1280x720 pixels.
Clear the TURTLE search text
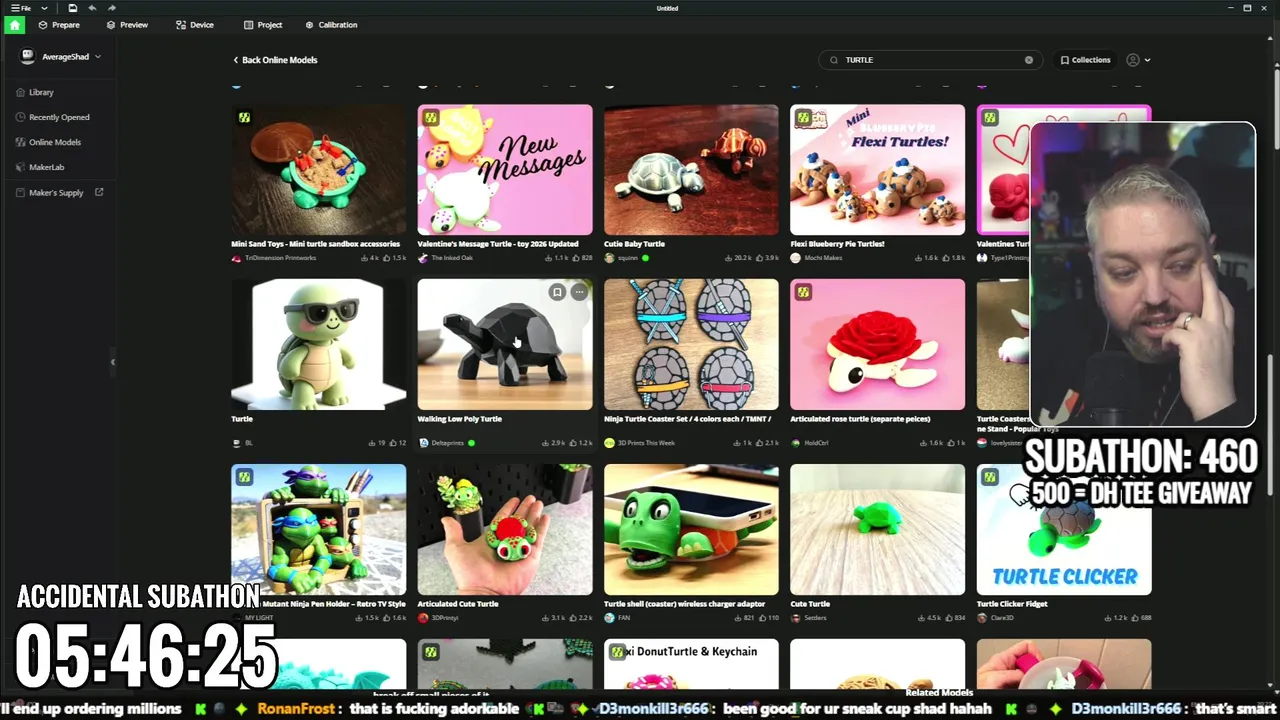1028,60
